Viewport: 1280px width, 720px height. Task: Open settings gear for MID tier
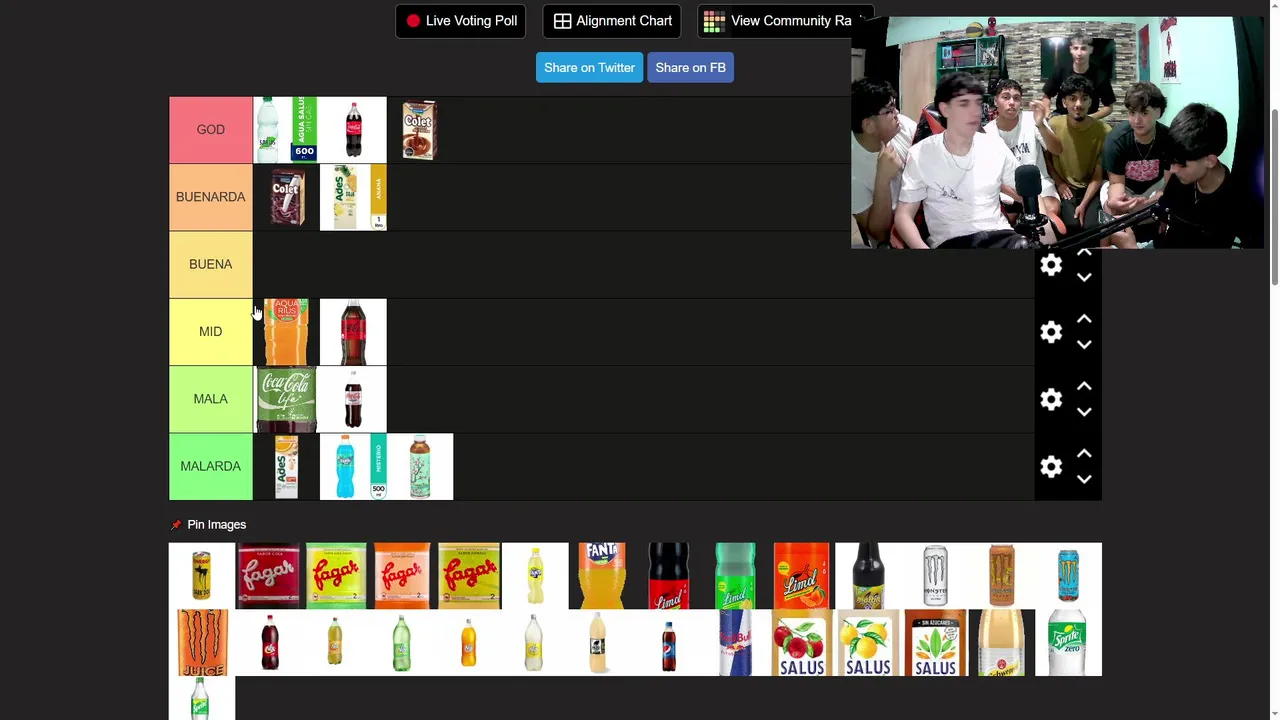pyautogui.click(x=1051, y=332)
